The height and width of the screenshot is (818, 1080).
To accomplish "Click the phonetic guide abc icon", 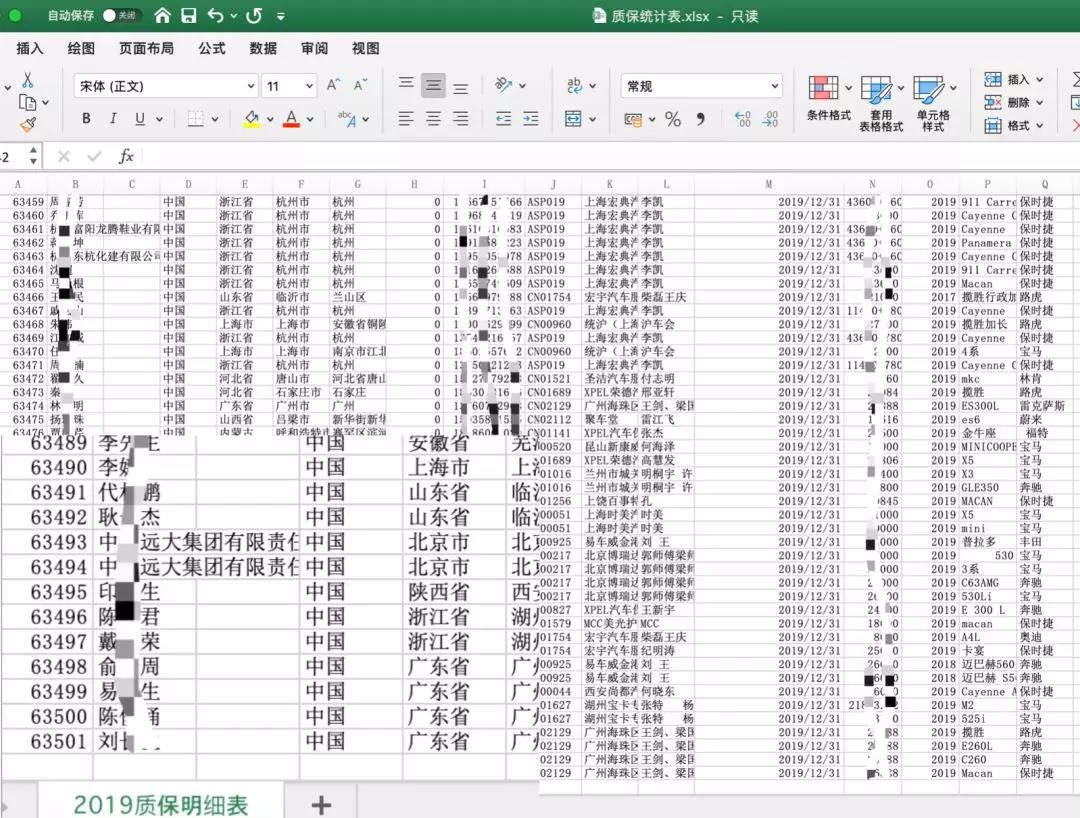I will click(x=347, y=118).
